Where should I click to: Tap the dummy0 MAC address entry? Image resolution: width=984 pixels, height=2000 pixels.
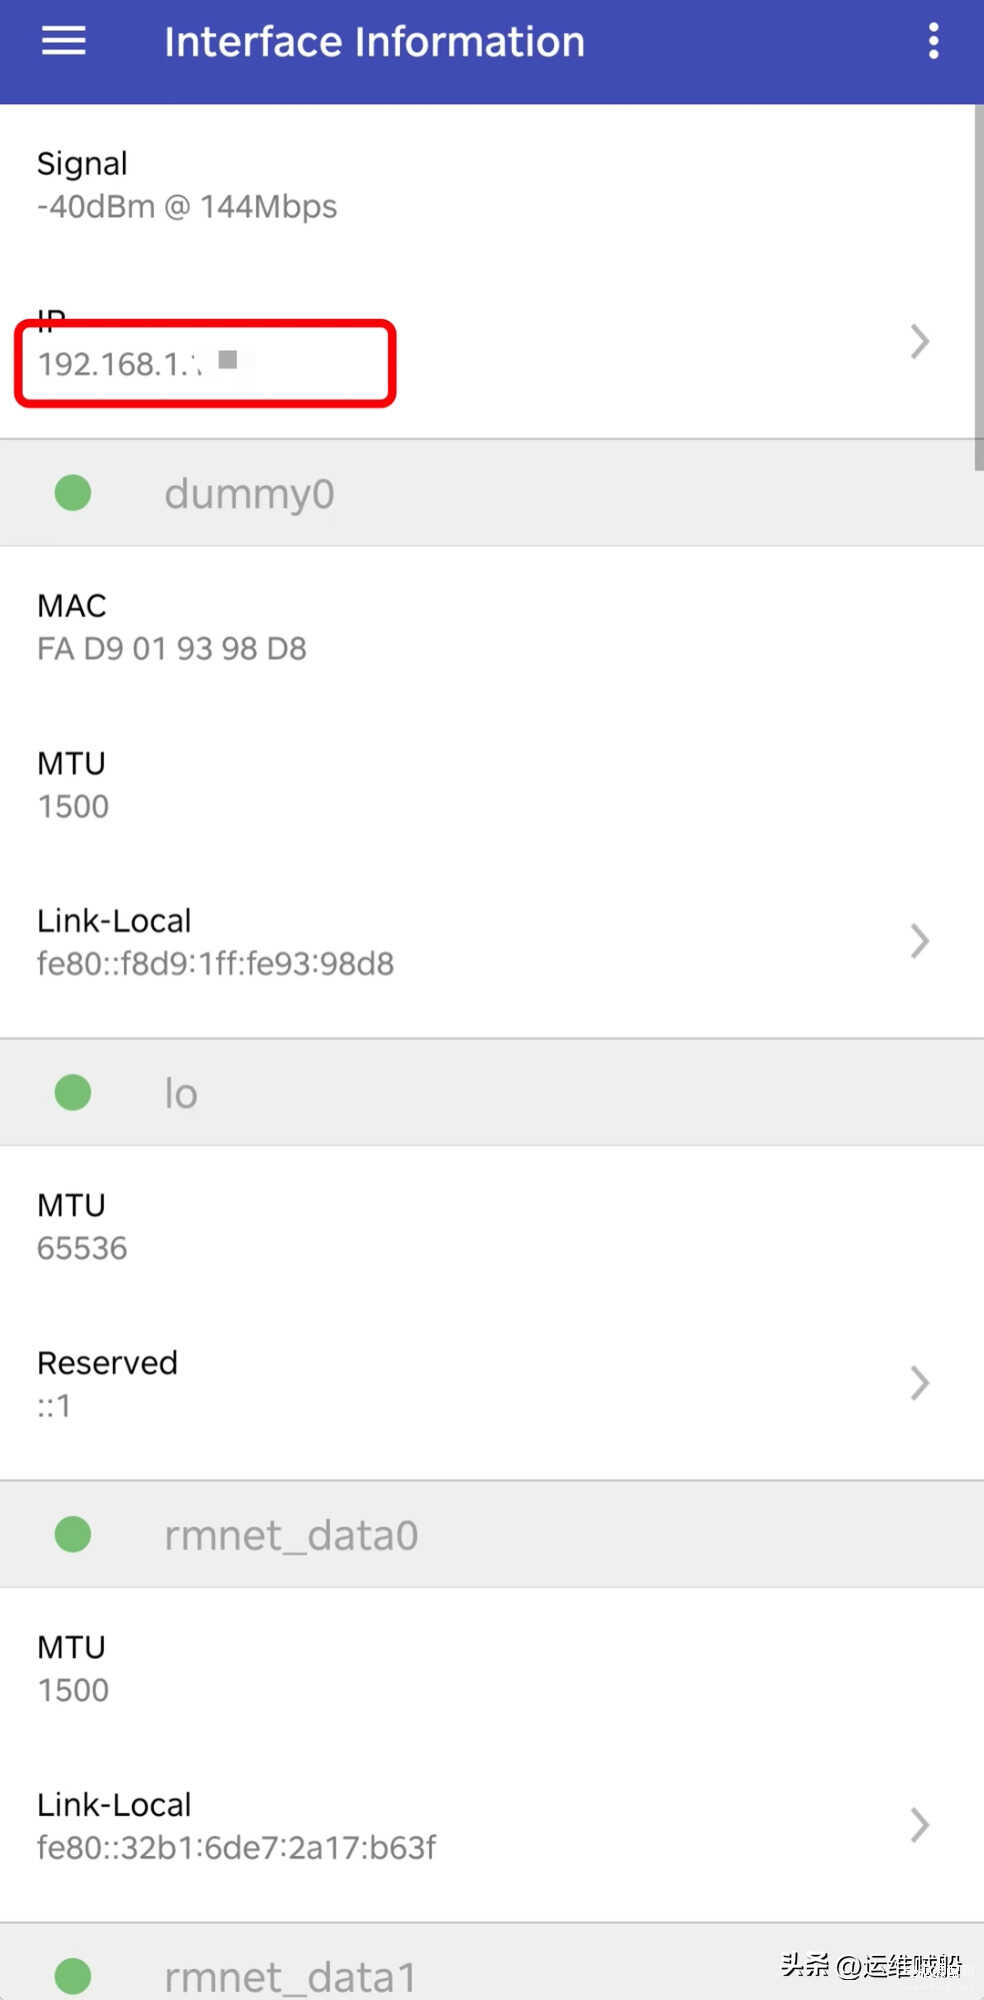(x=172, y=627)
